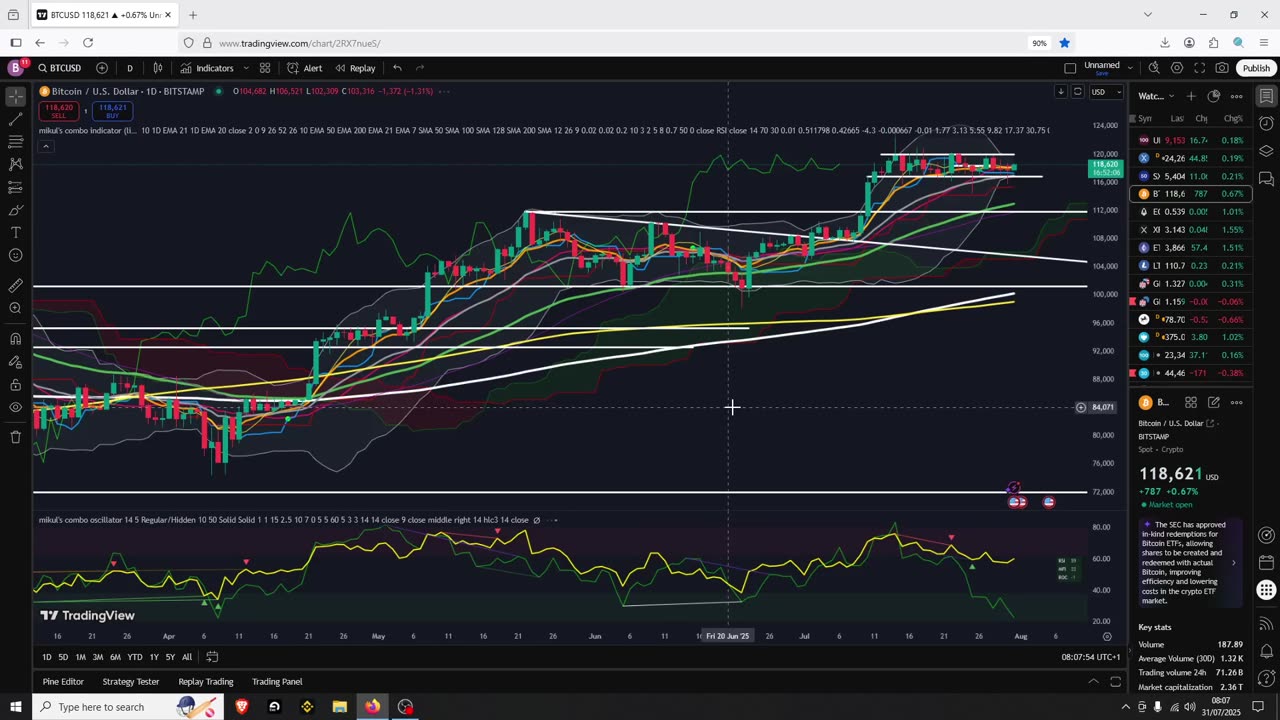Open the BTCUSD symbol search field
The image size is (1280, 720).
point(60,68)
